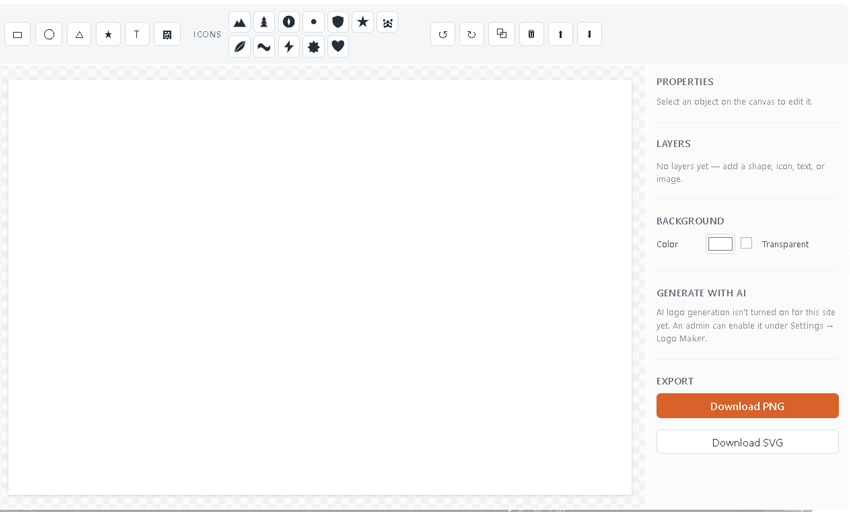Insert the pine tree icon
850x512 pixels.
[x=264, y=22]
